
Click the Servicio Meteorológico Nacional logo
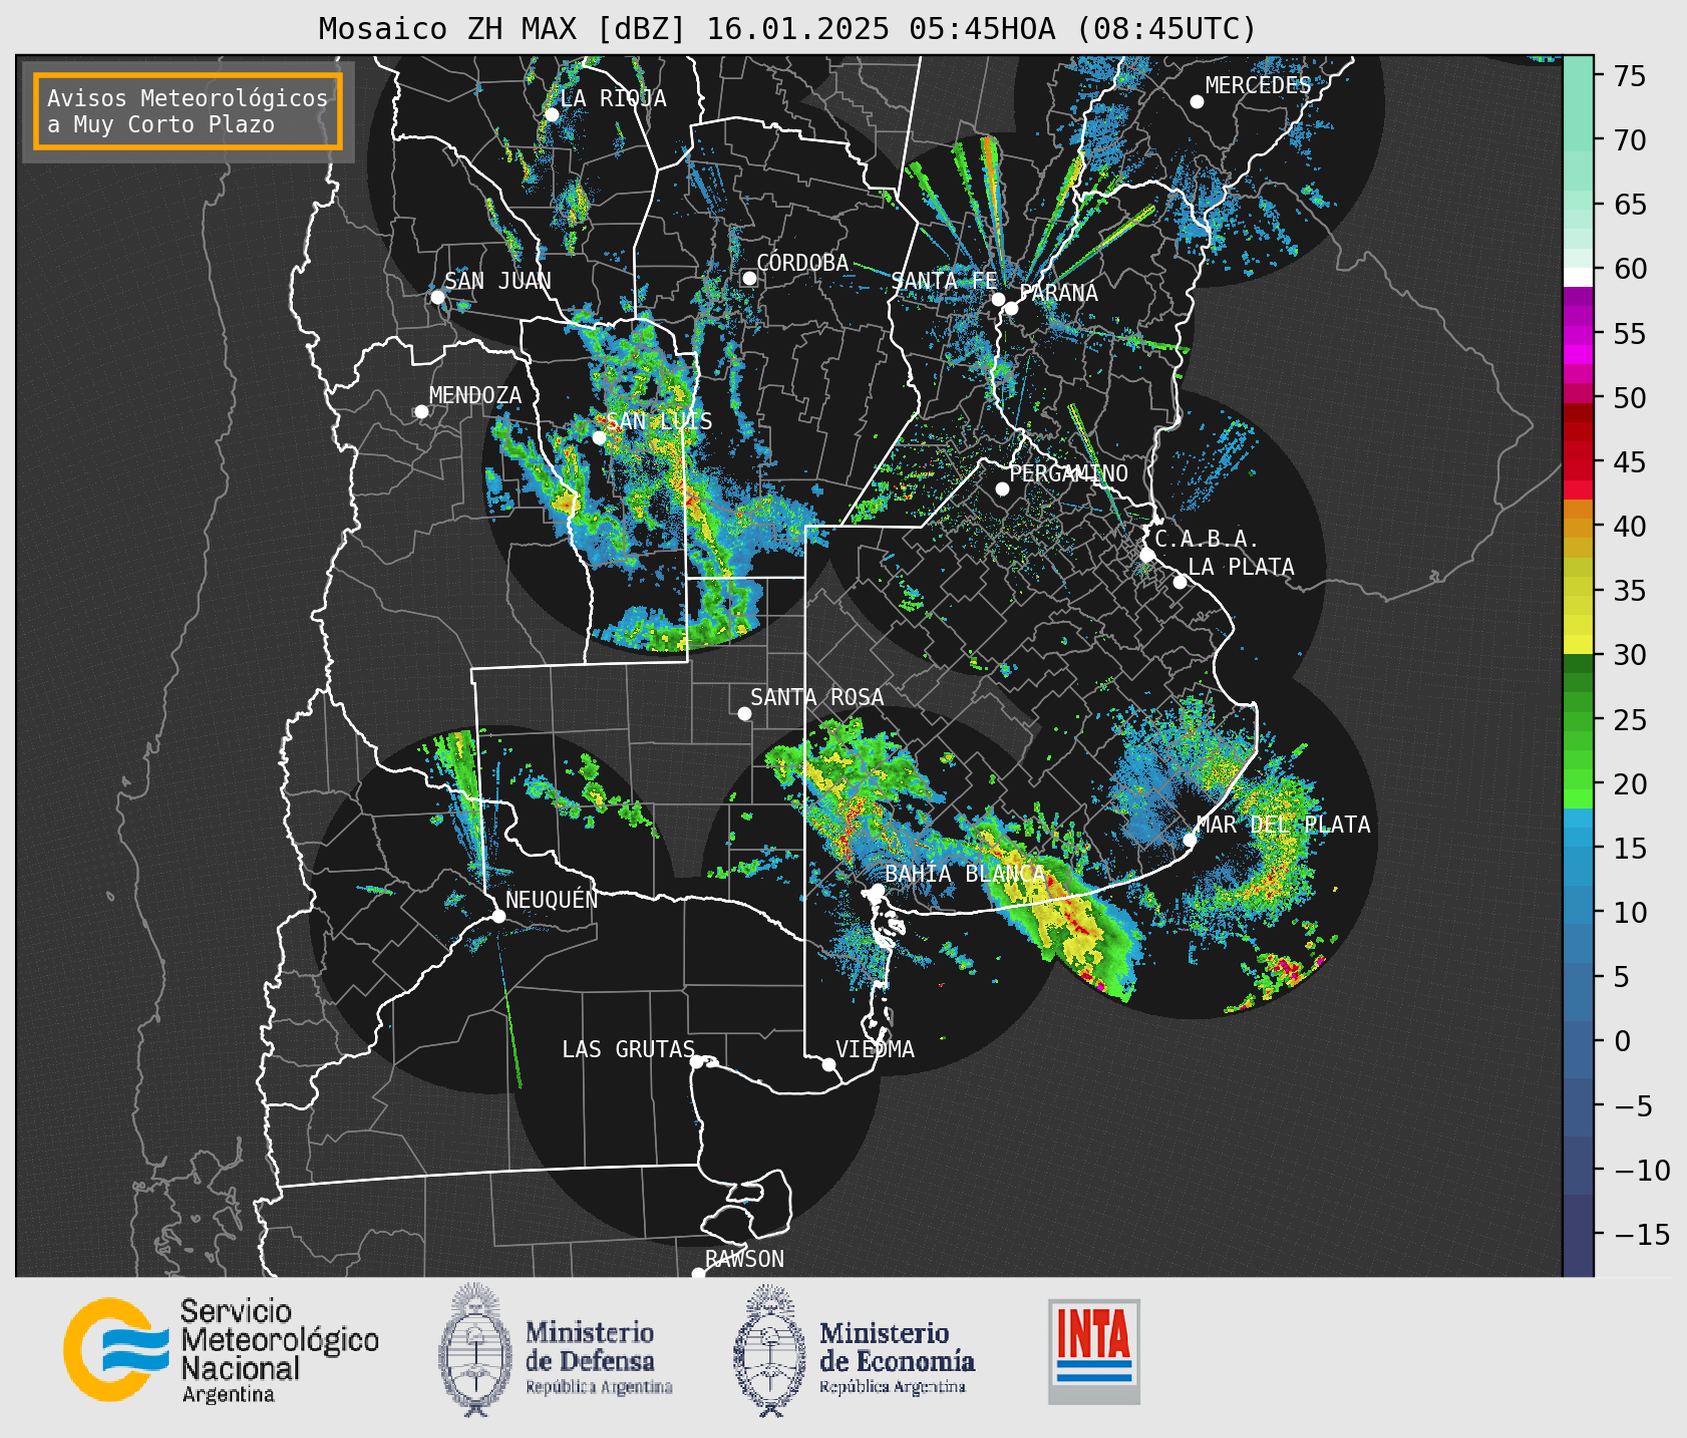pos(221,1351)
